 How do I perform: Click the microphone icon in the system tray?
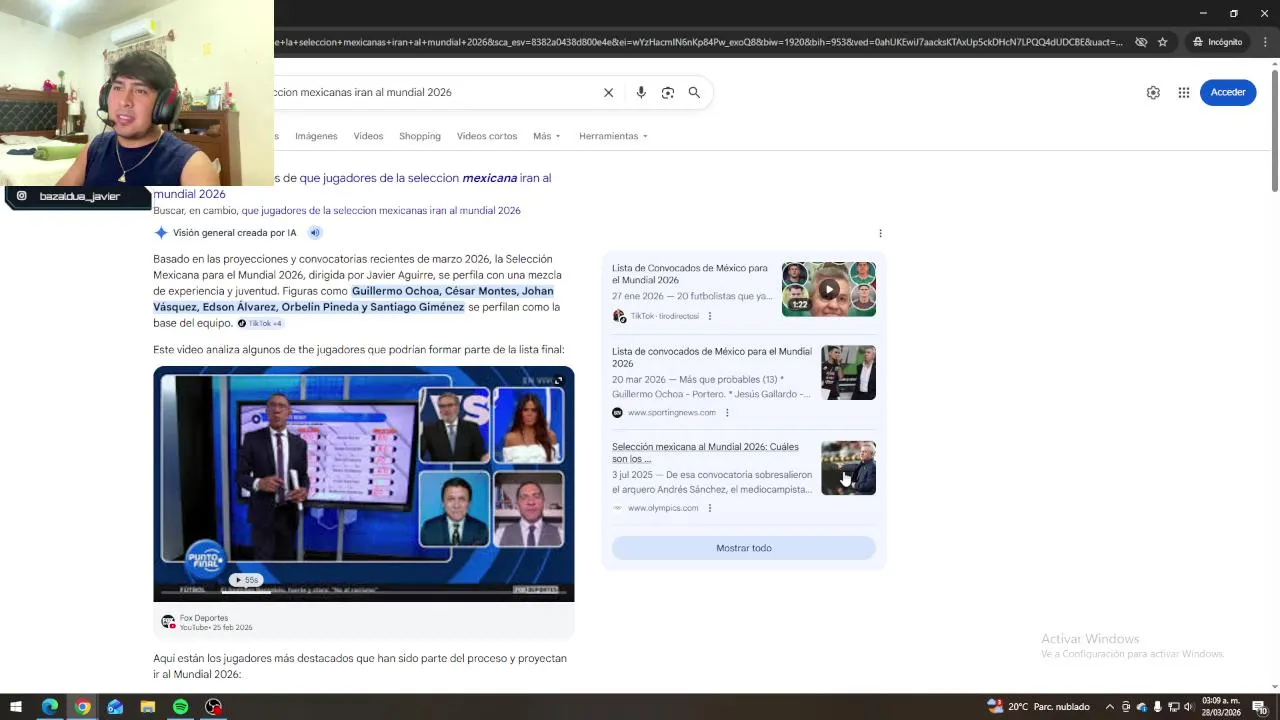pyautogui.click(x=1158, y=707)
